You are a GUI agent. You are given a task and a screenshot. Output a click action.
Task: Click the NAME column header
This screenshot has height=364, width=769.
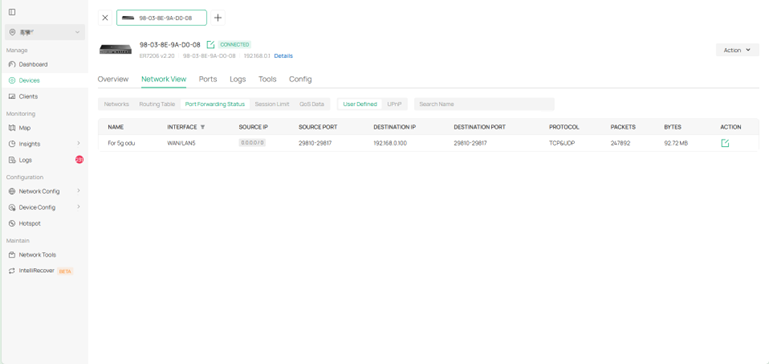pos(116,127)
